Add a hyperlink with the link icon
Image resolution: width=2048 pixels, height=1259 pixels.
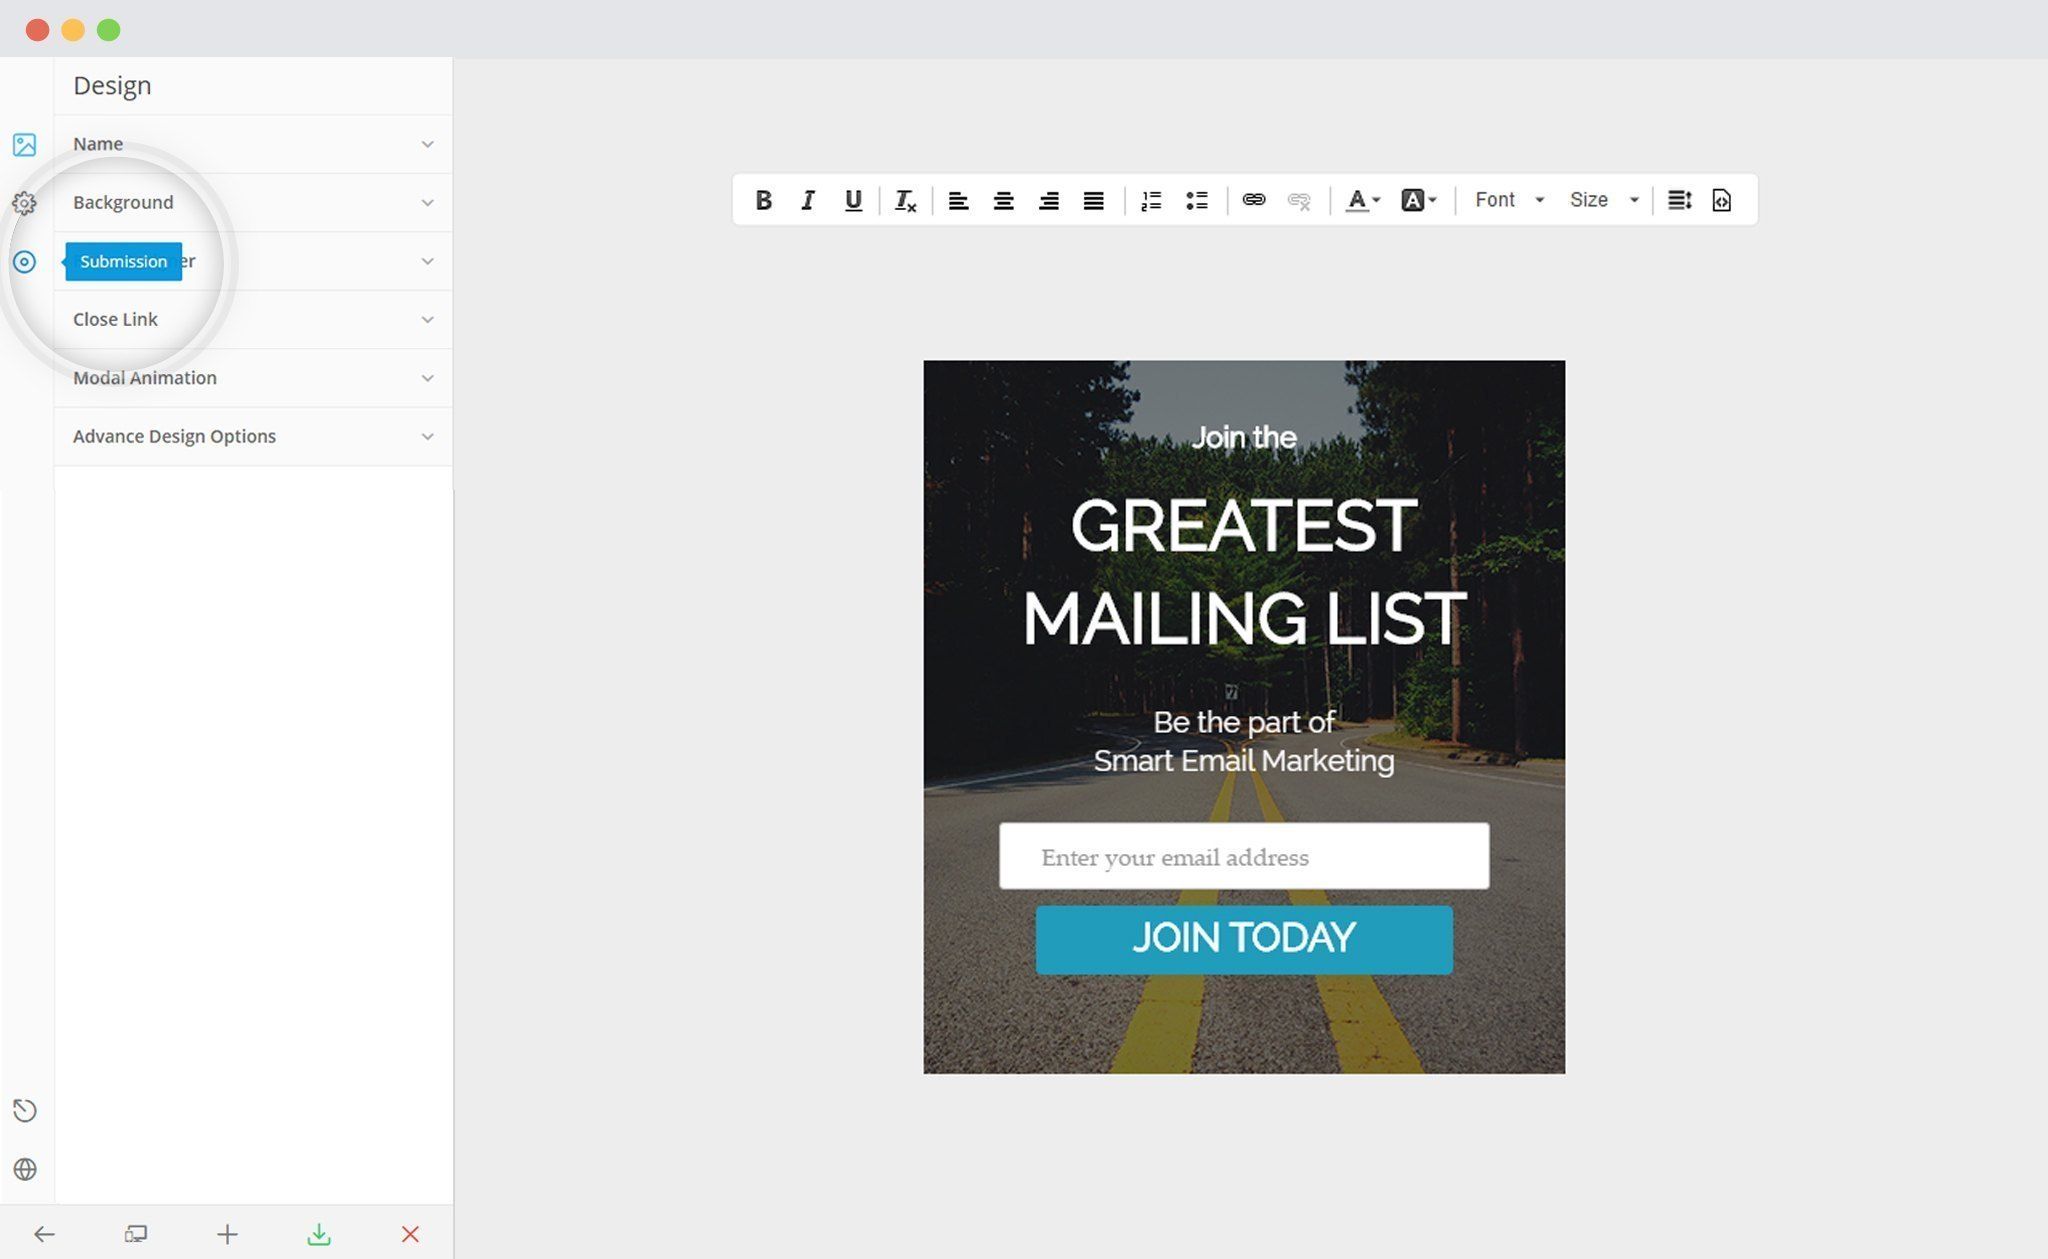pos(1253,200)
